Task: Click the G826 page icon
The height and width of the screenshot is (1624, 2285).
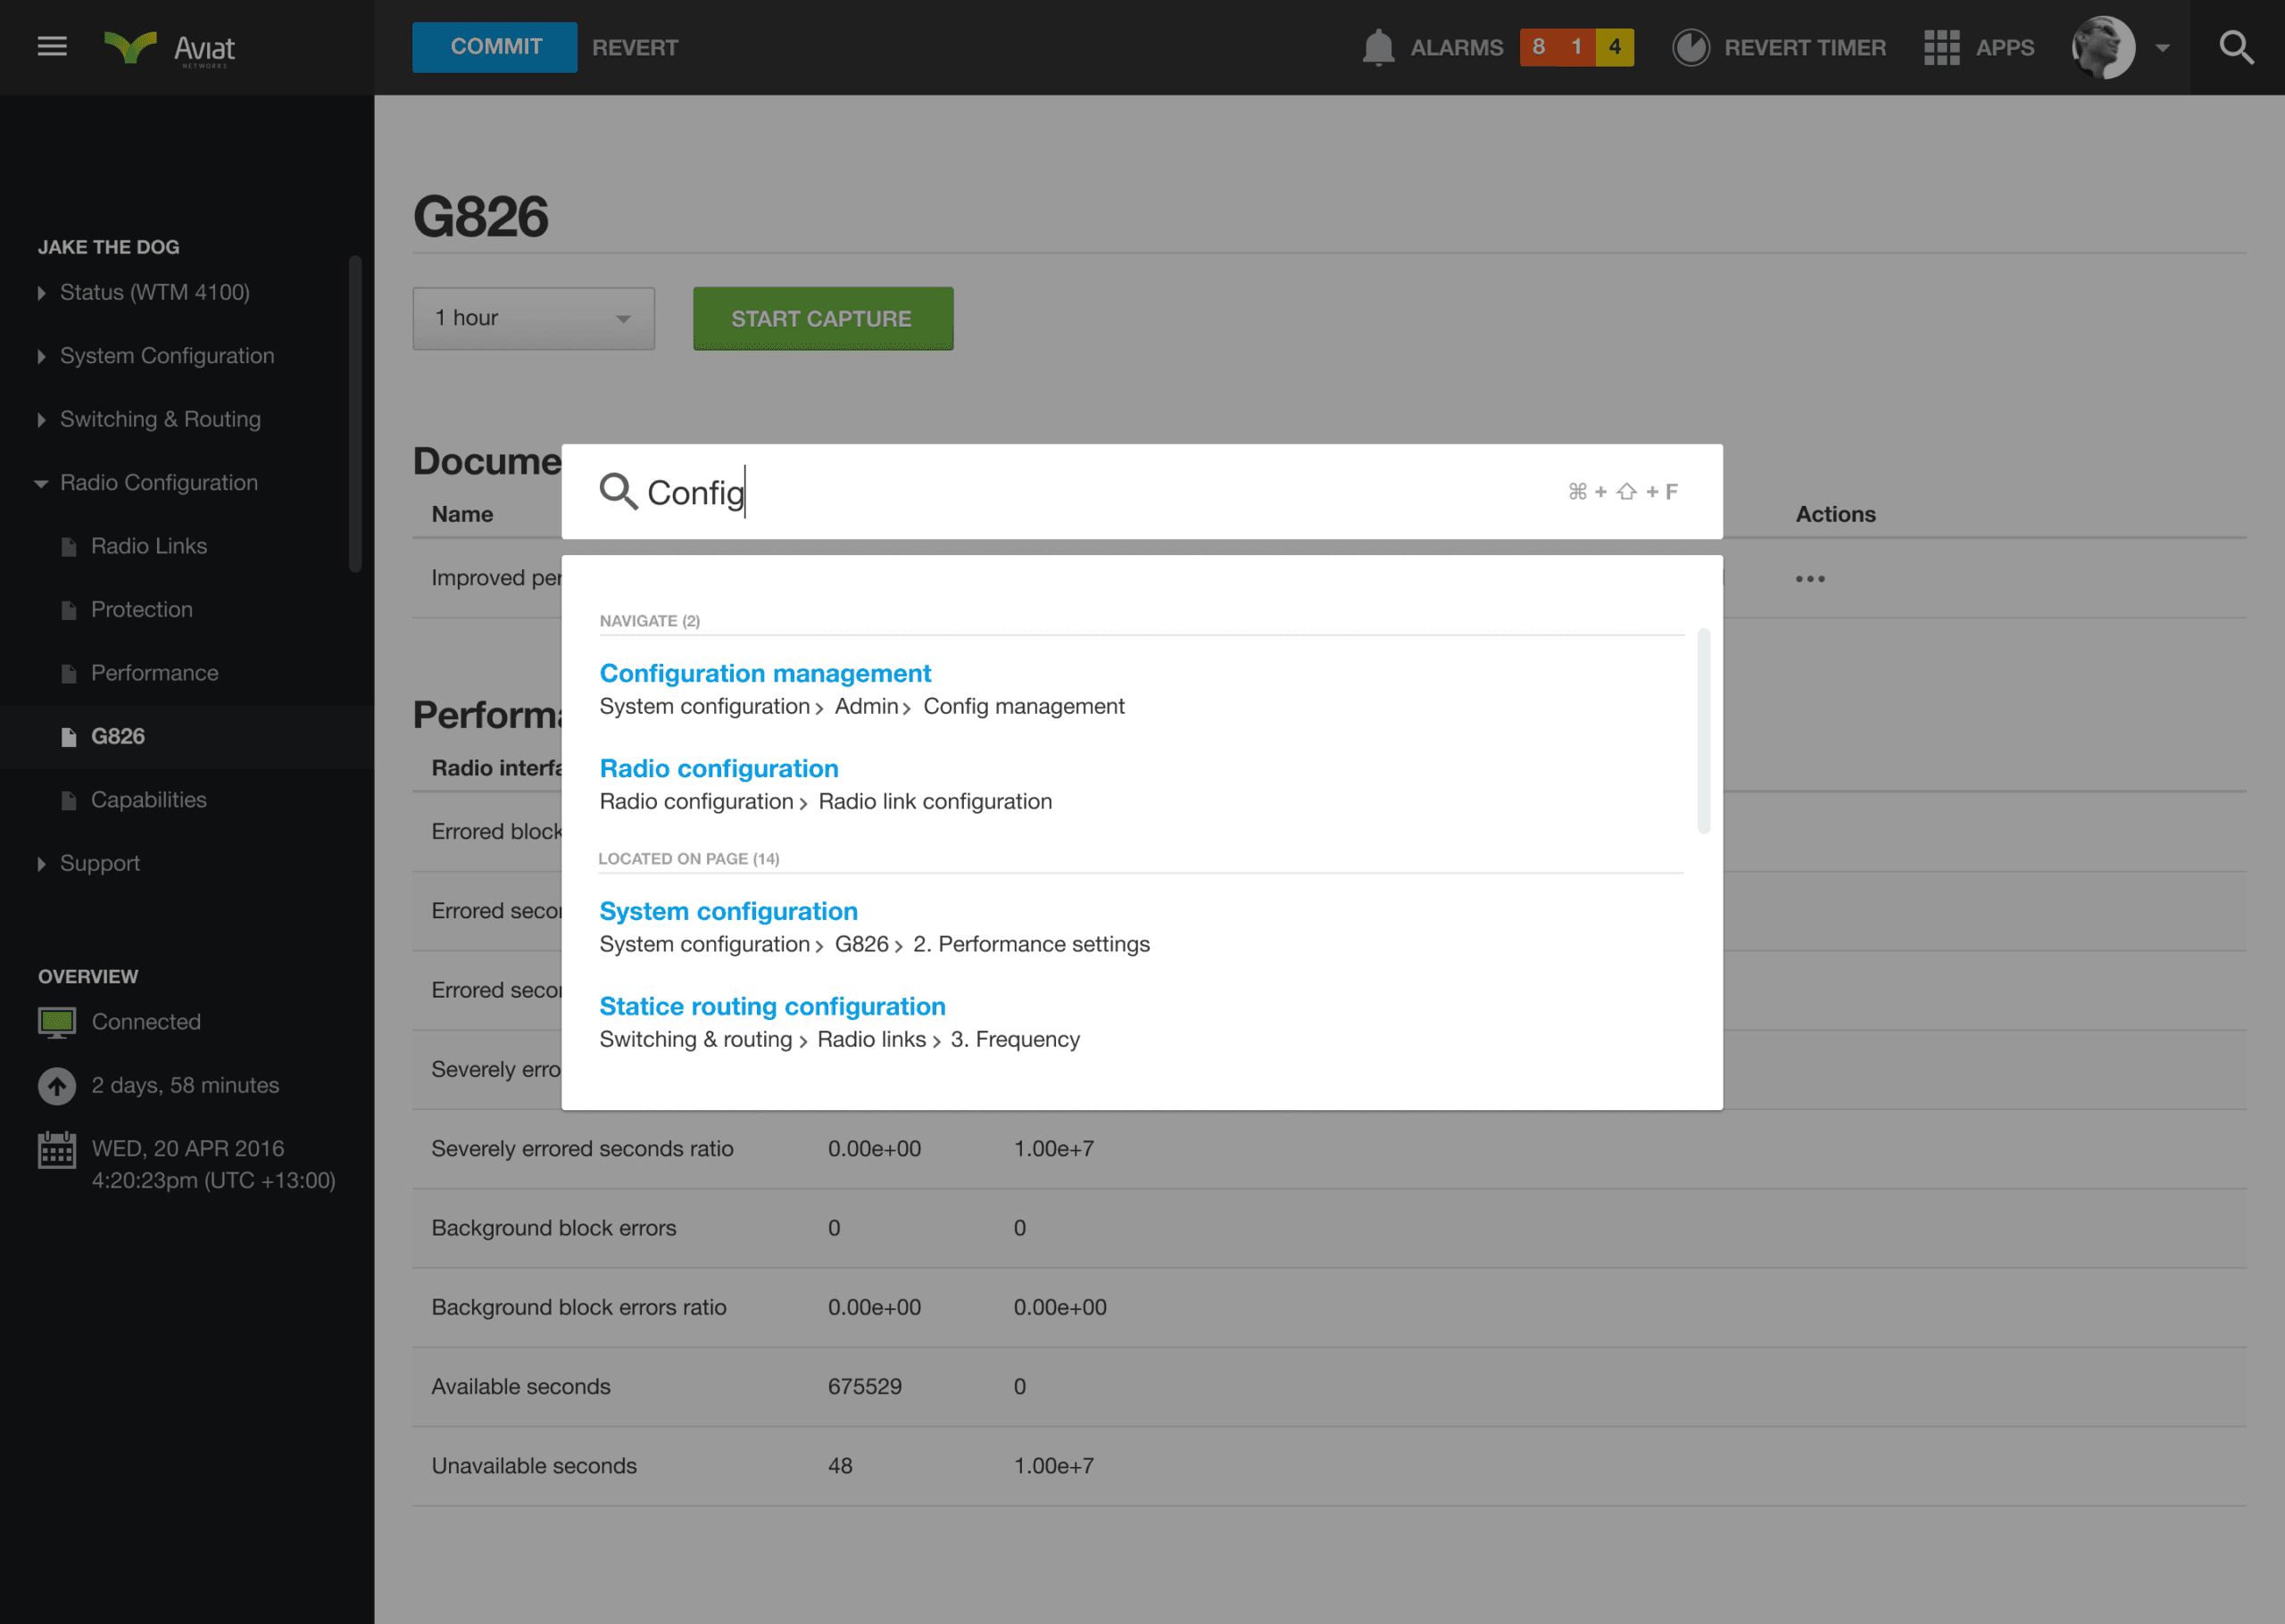Action: tap(68, 737)
